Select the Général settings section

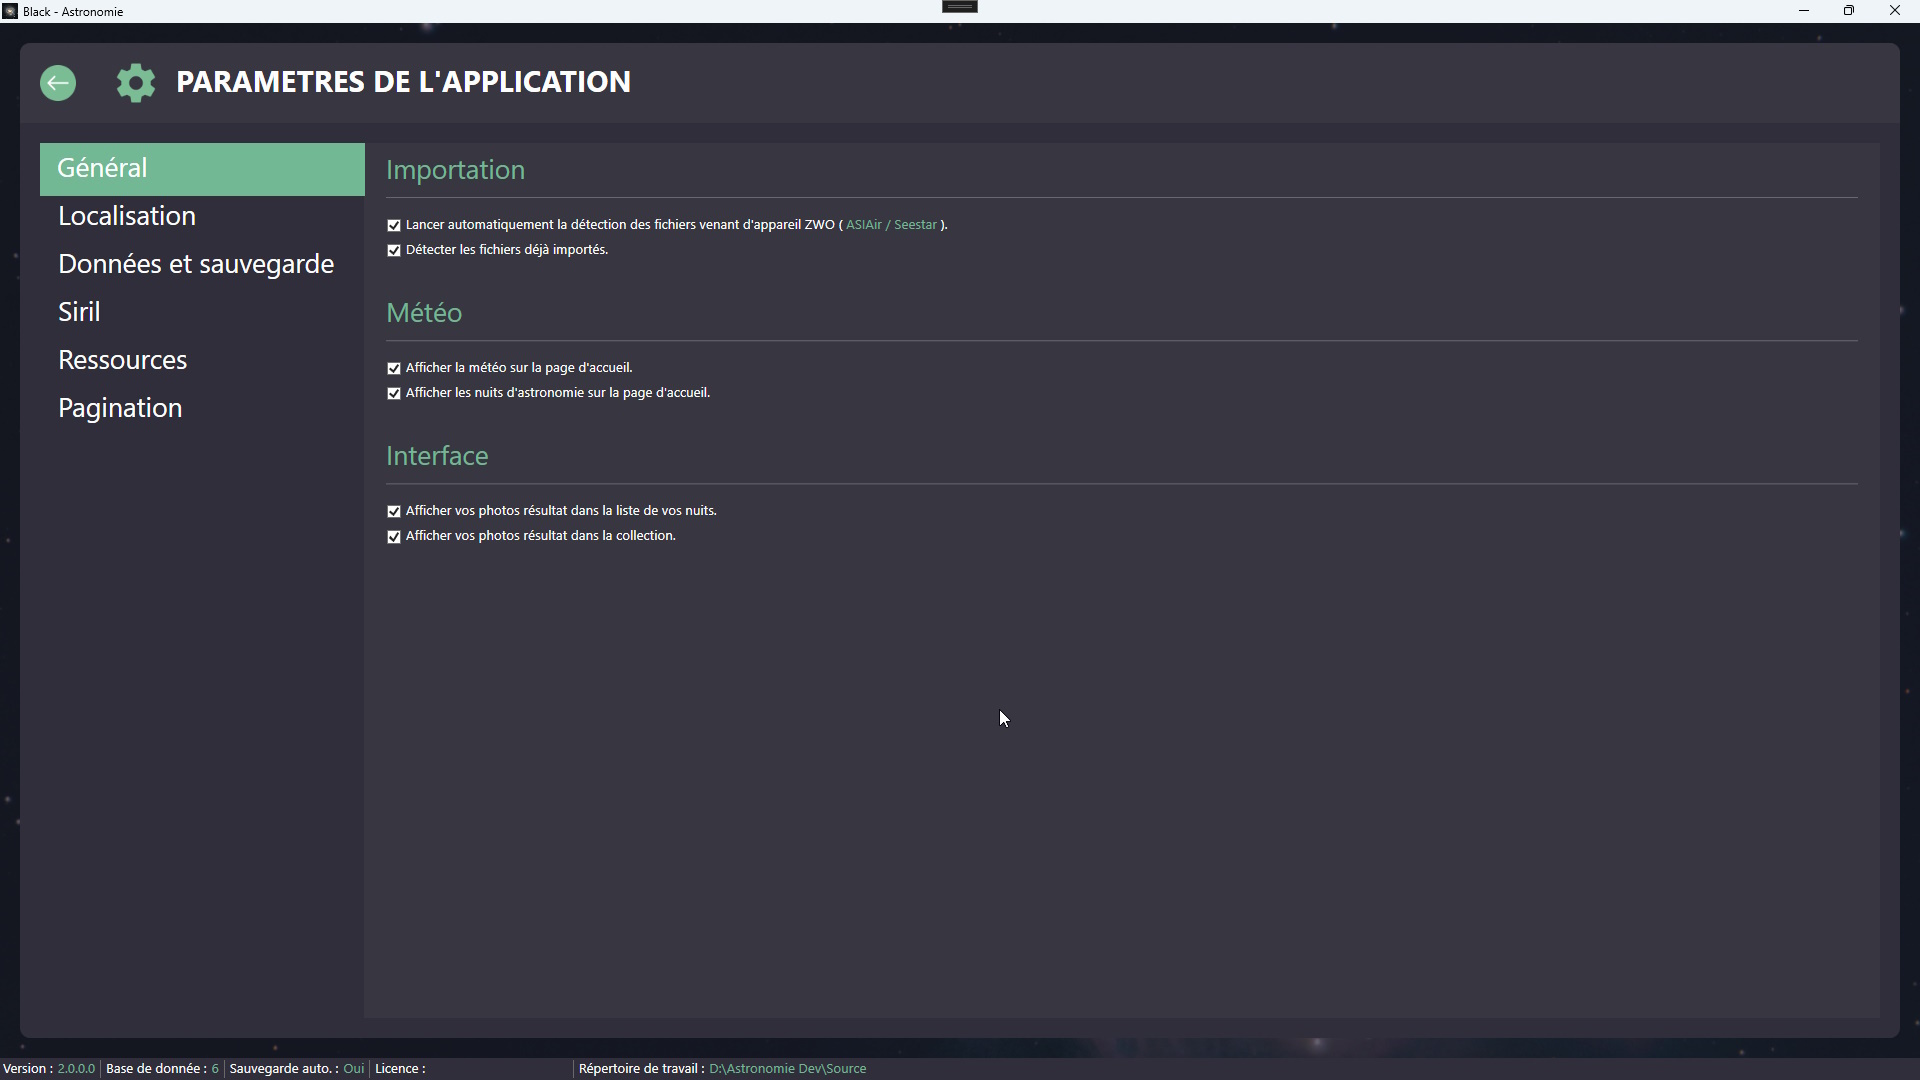click(x=102, y=168)
